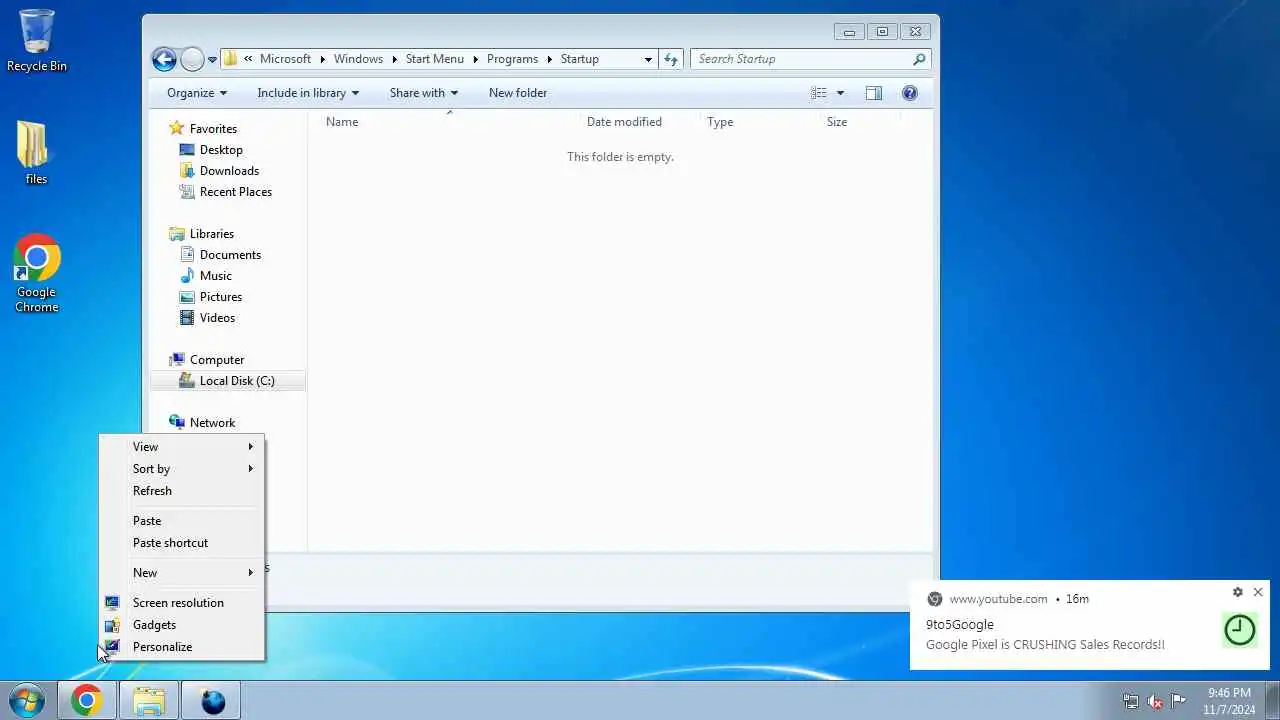Click the Show desktop button
The width and height of the screenshot is (1280, 720).
coord(1272,701)
